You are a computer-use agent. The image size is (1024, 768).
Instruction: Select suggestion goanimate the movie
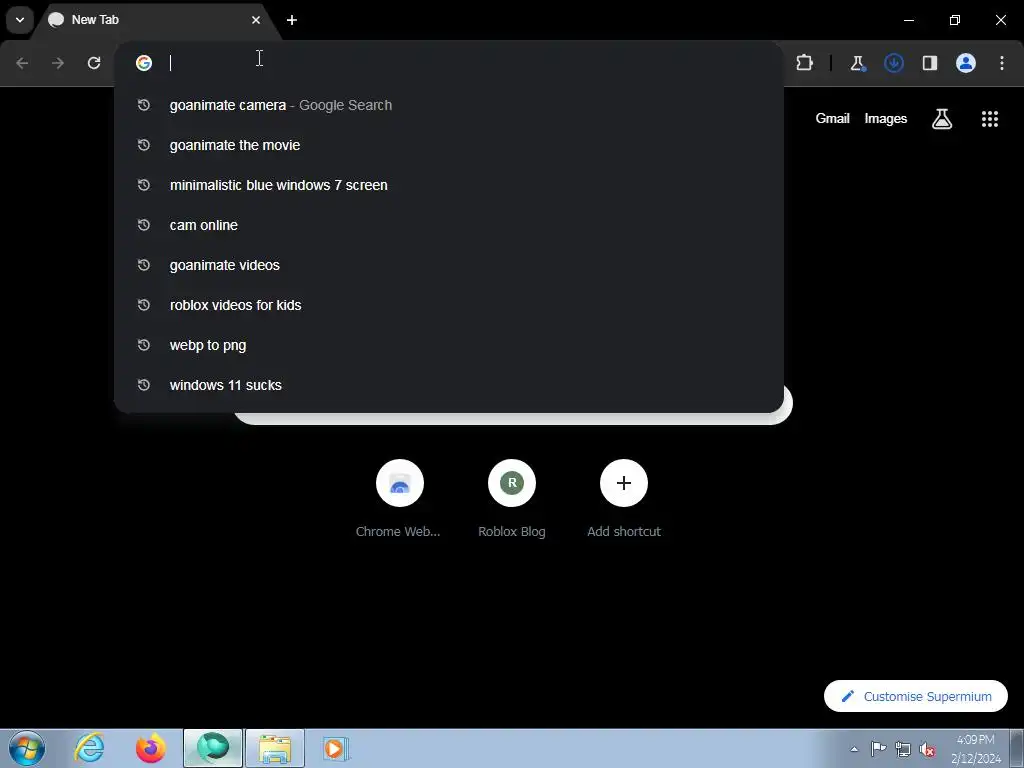(449, 145)
